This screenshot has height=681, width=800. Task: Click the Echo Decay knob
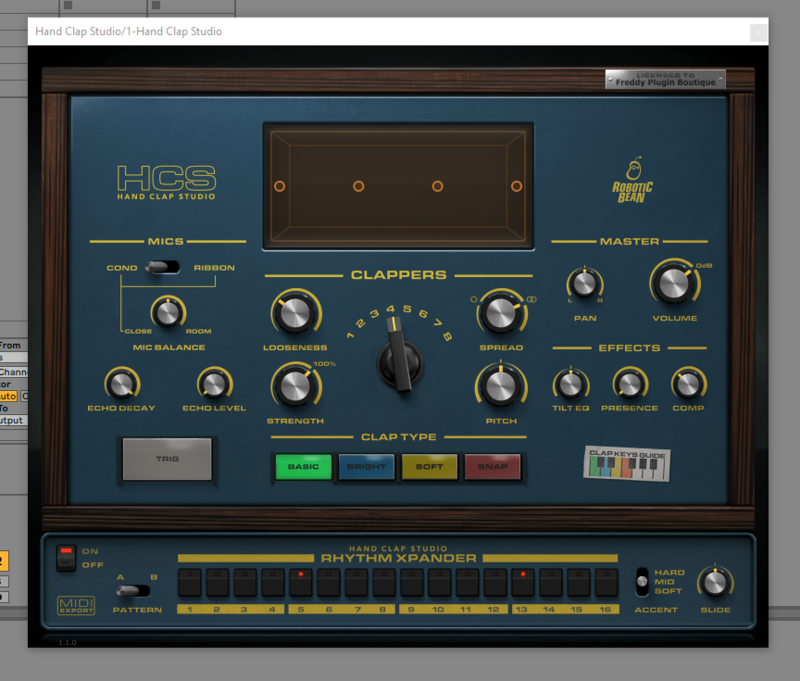point(121,384)
